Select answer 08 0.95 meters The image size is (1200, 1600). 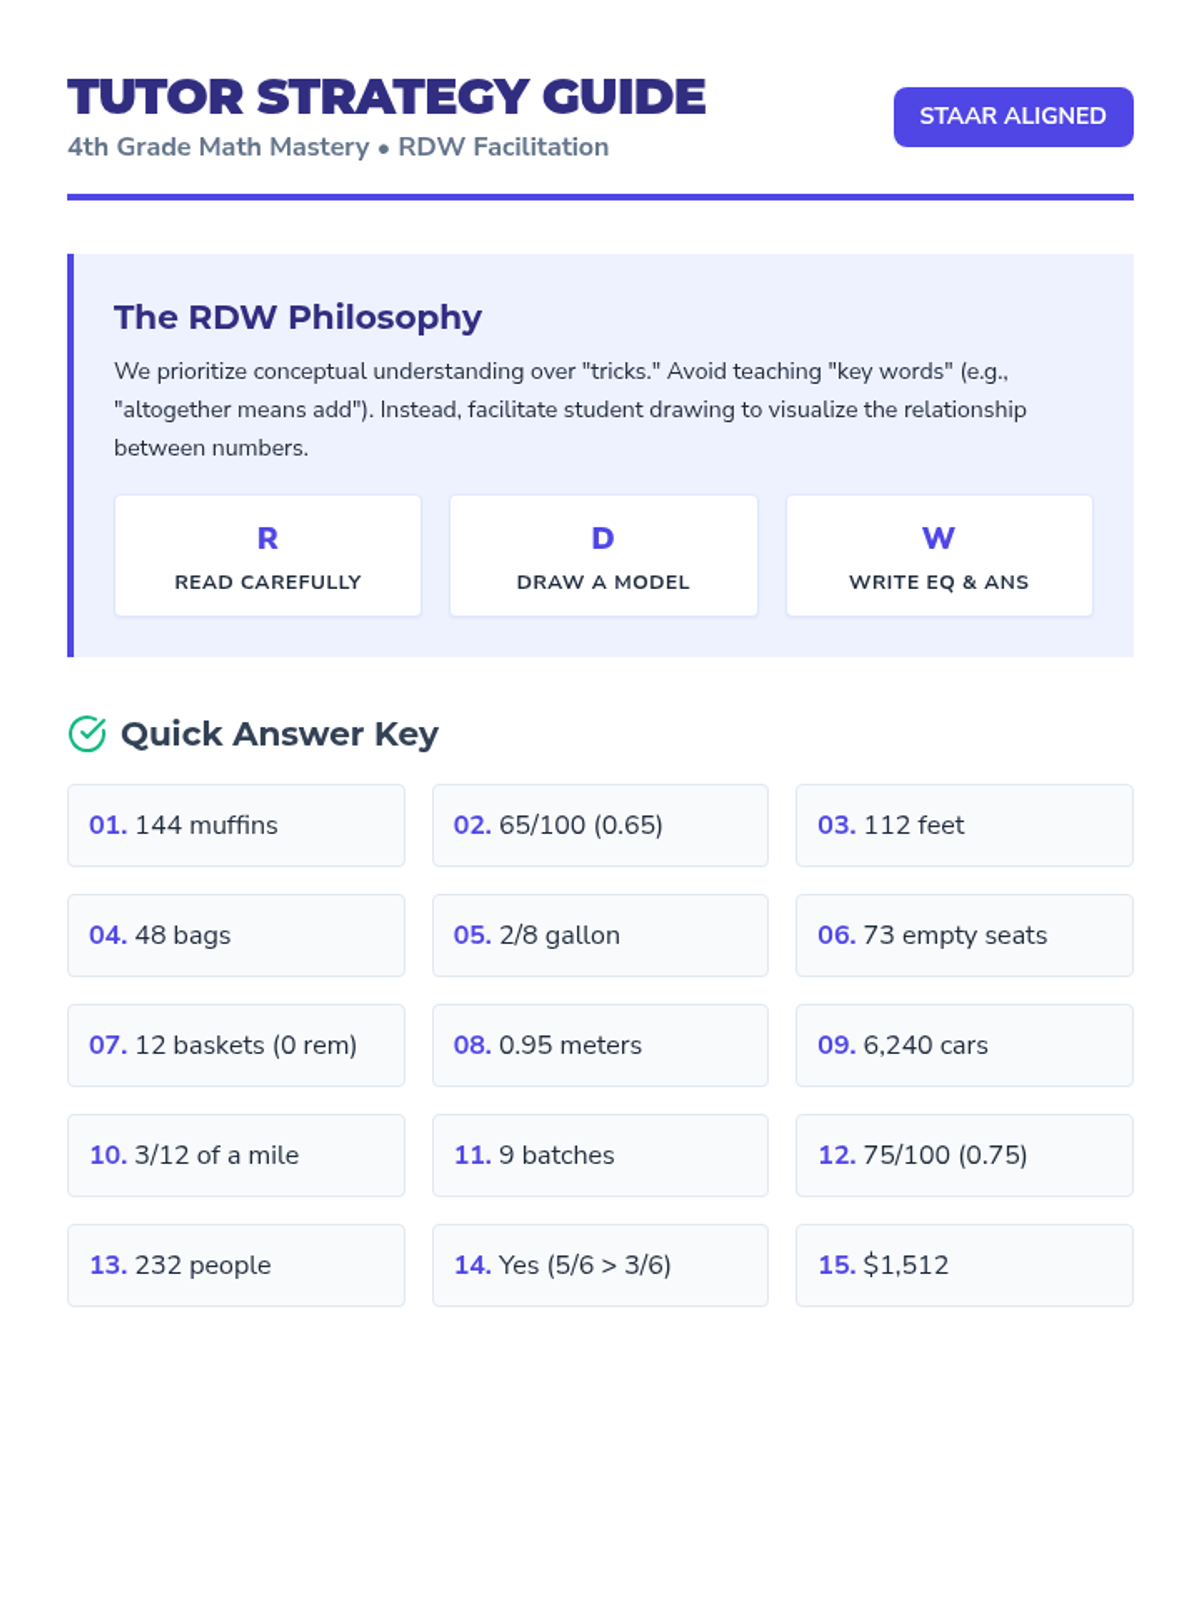[600, 1045]
